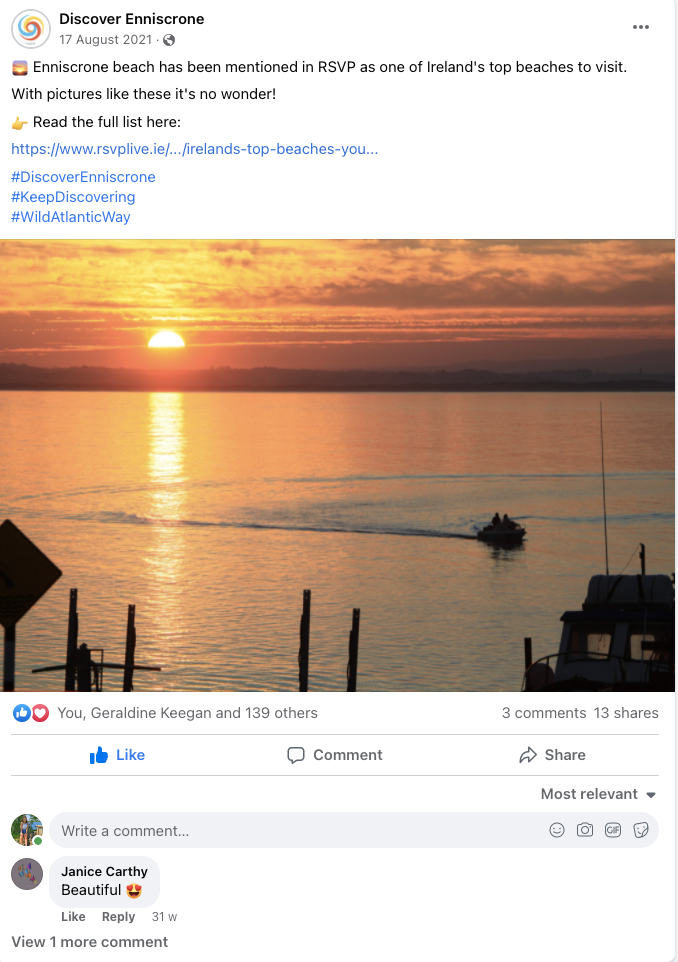The image size is (678, 962).
Task: Click the GIF icon in comment box
Action: [x=613, y=830]
